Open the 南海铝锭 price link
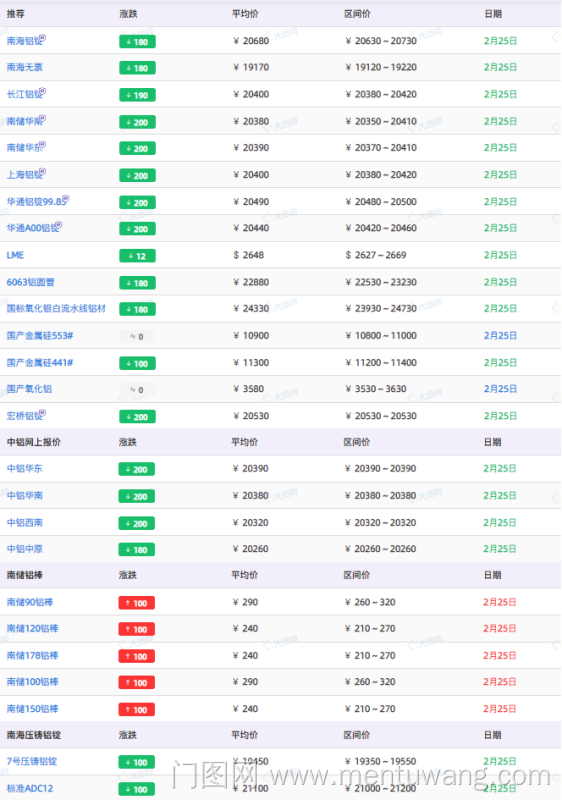562x800 pixels. coord(24,41)
